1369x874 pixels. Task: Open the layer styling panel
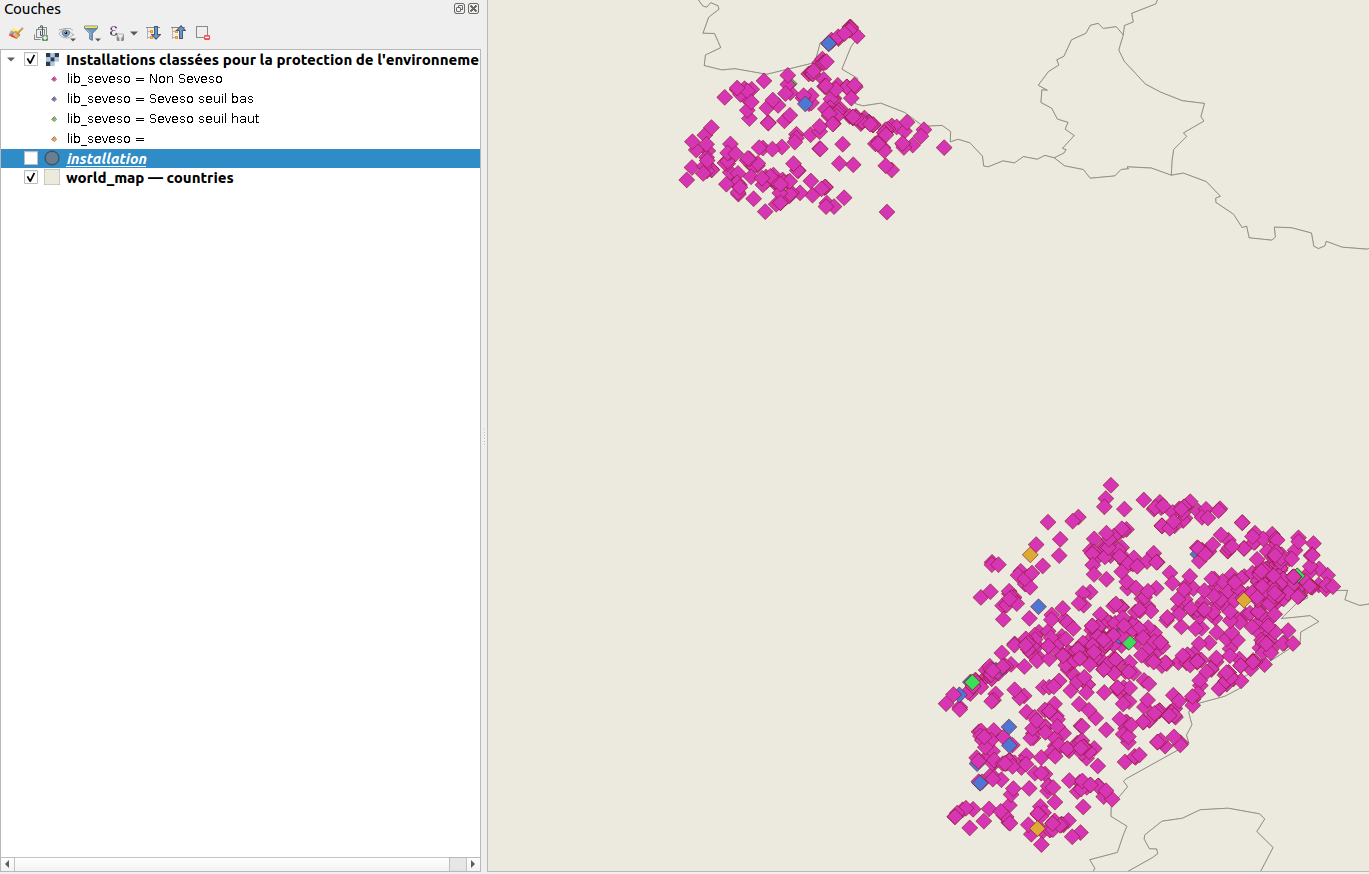(15, 32)
